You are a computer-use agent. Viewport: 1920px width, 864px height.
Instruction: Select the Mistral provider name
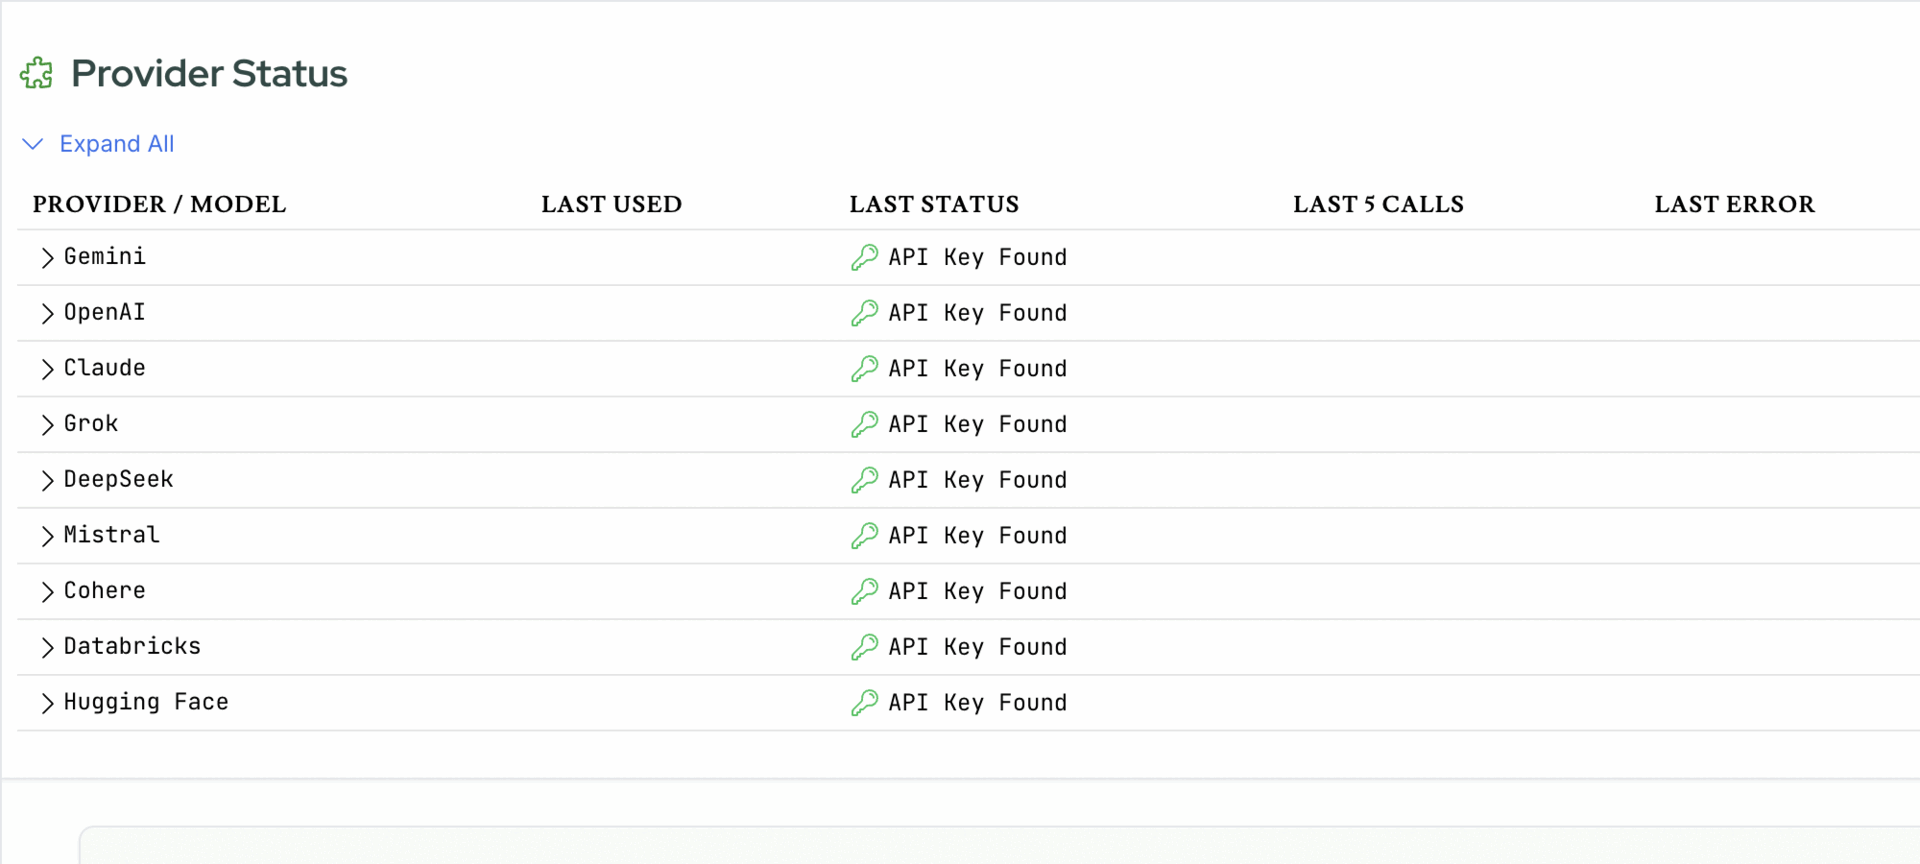pos(112,535)
